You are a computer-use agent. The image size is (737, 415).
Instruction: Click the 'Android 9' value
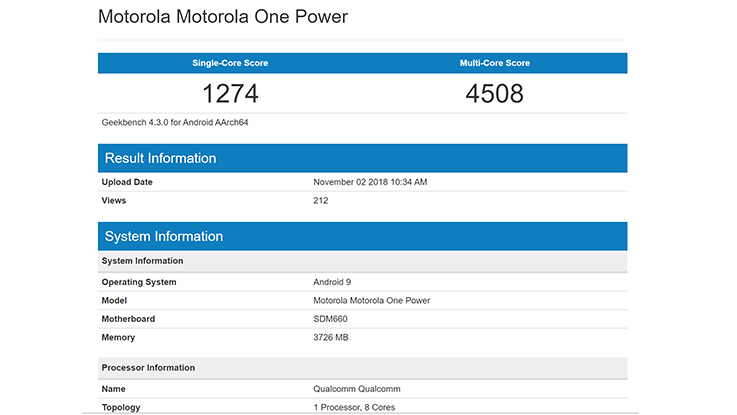click(332, 282)
